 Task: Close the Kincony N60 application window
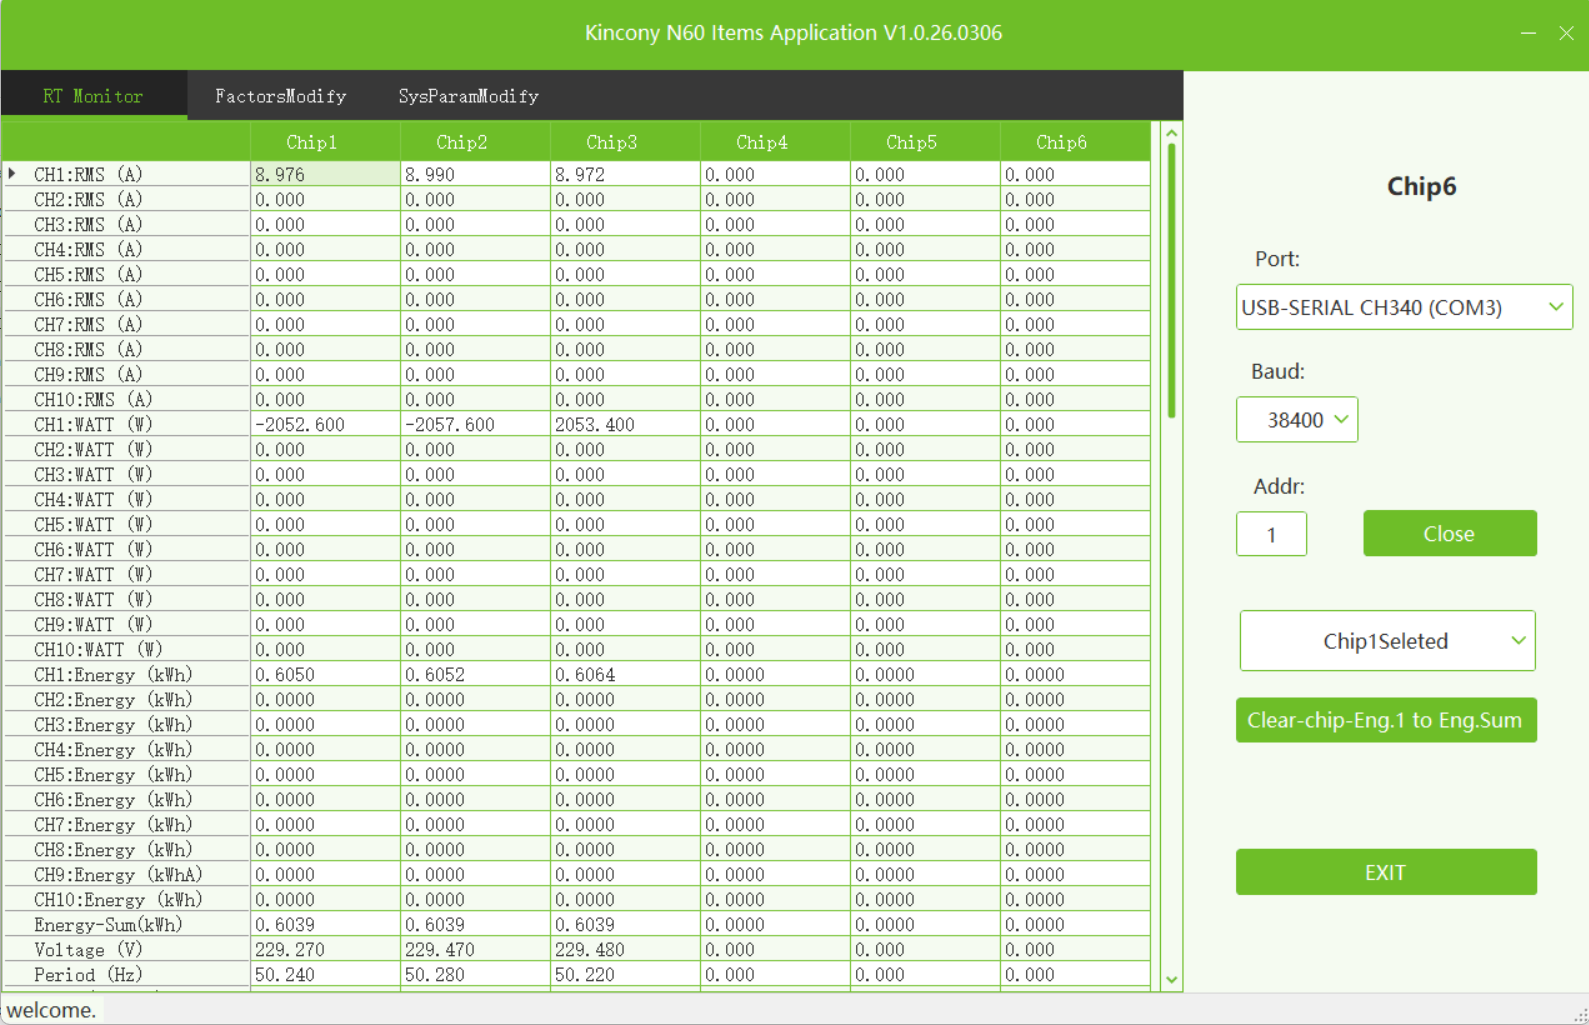(x=1566, y=33)
